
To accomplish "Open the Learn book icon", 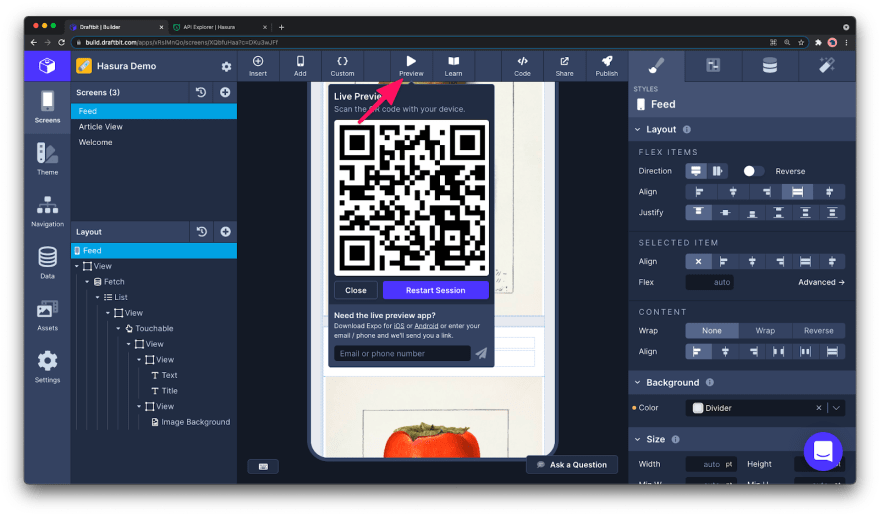I will tap(453, 66).
